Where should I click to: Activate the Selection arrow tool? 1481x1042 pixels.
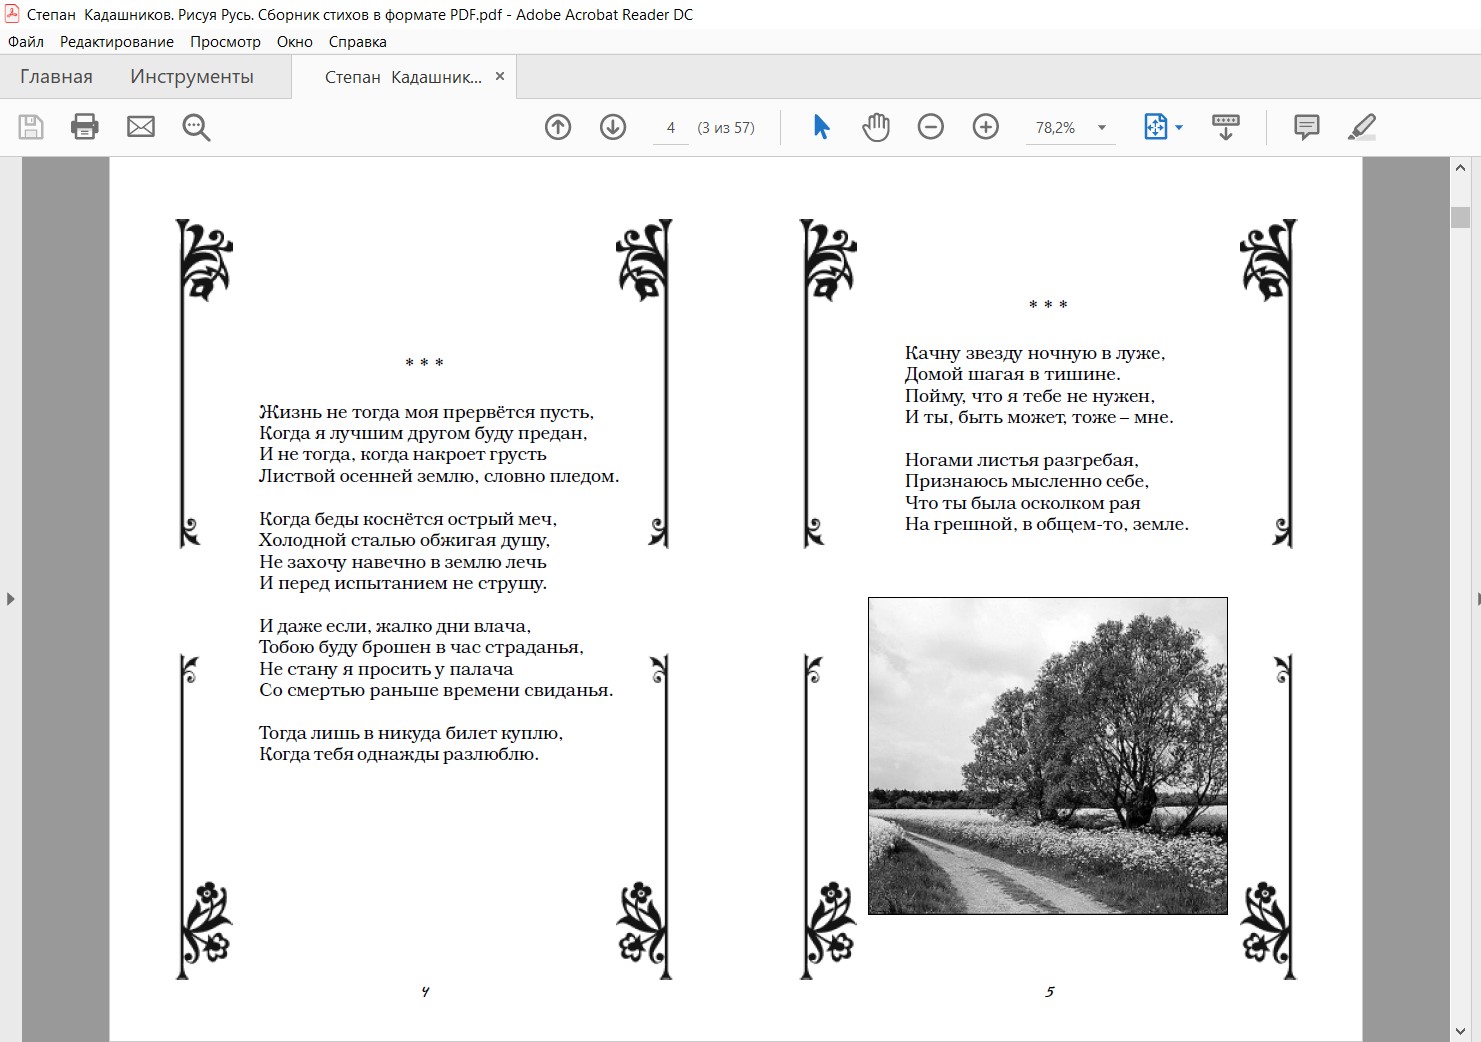[821, 127]
